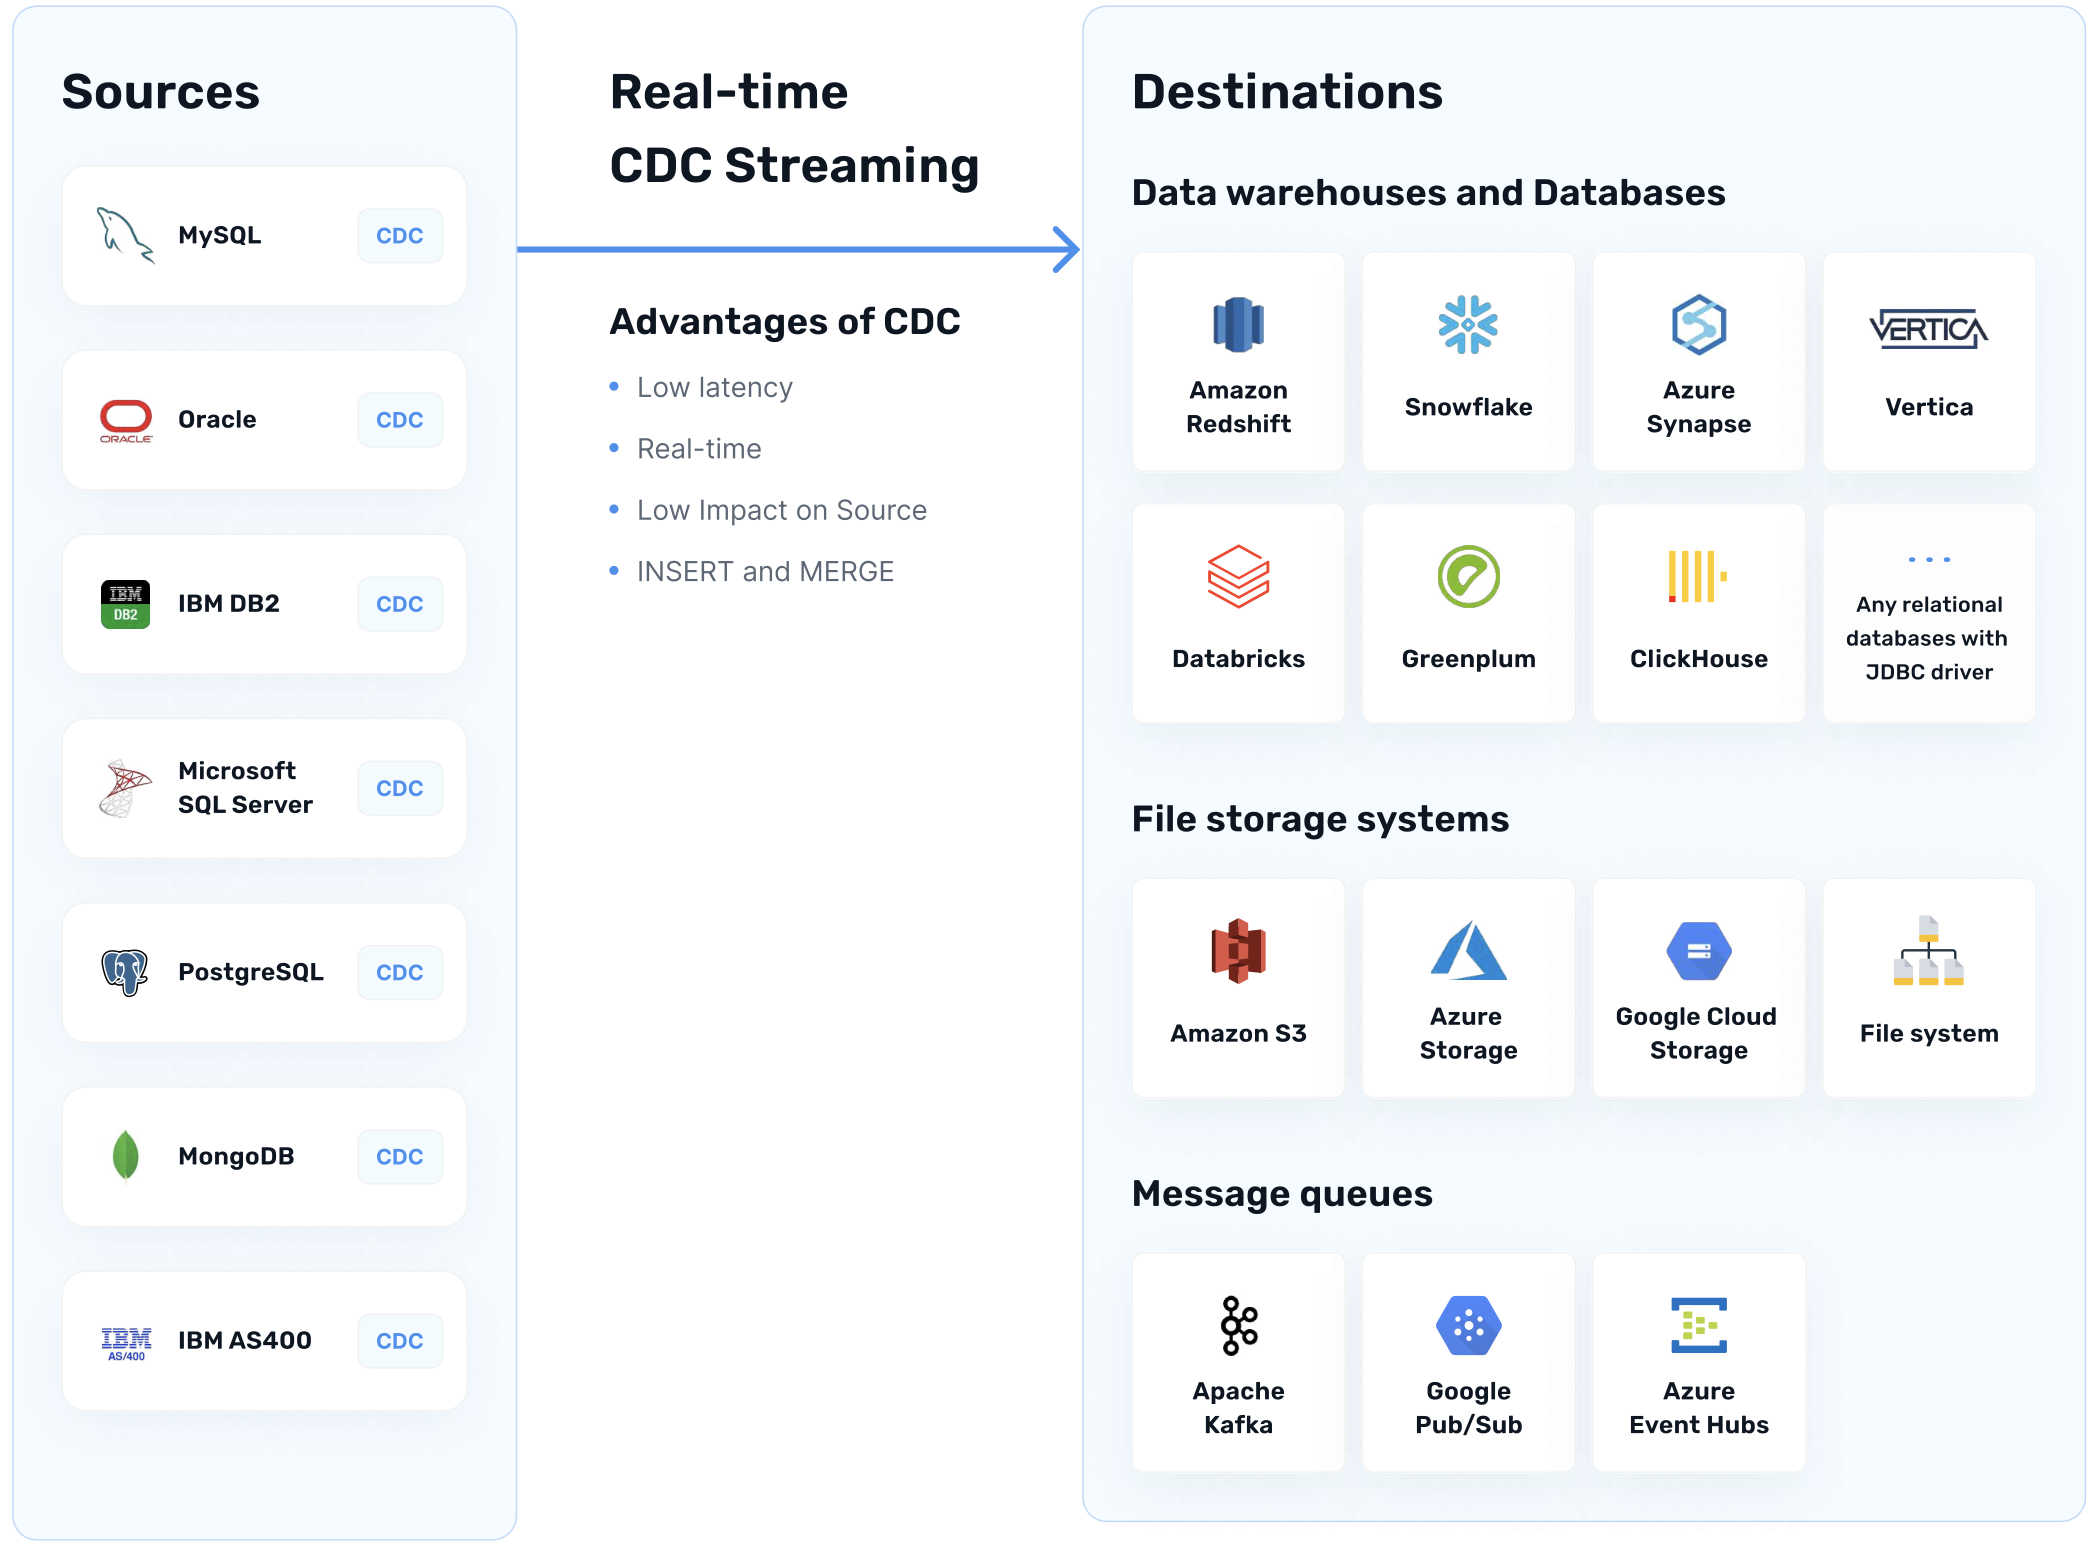Select the File system icon

coord(1929,951)
